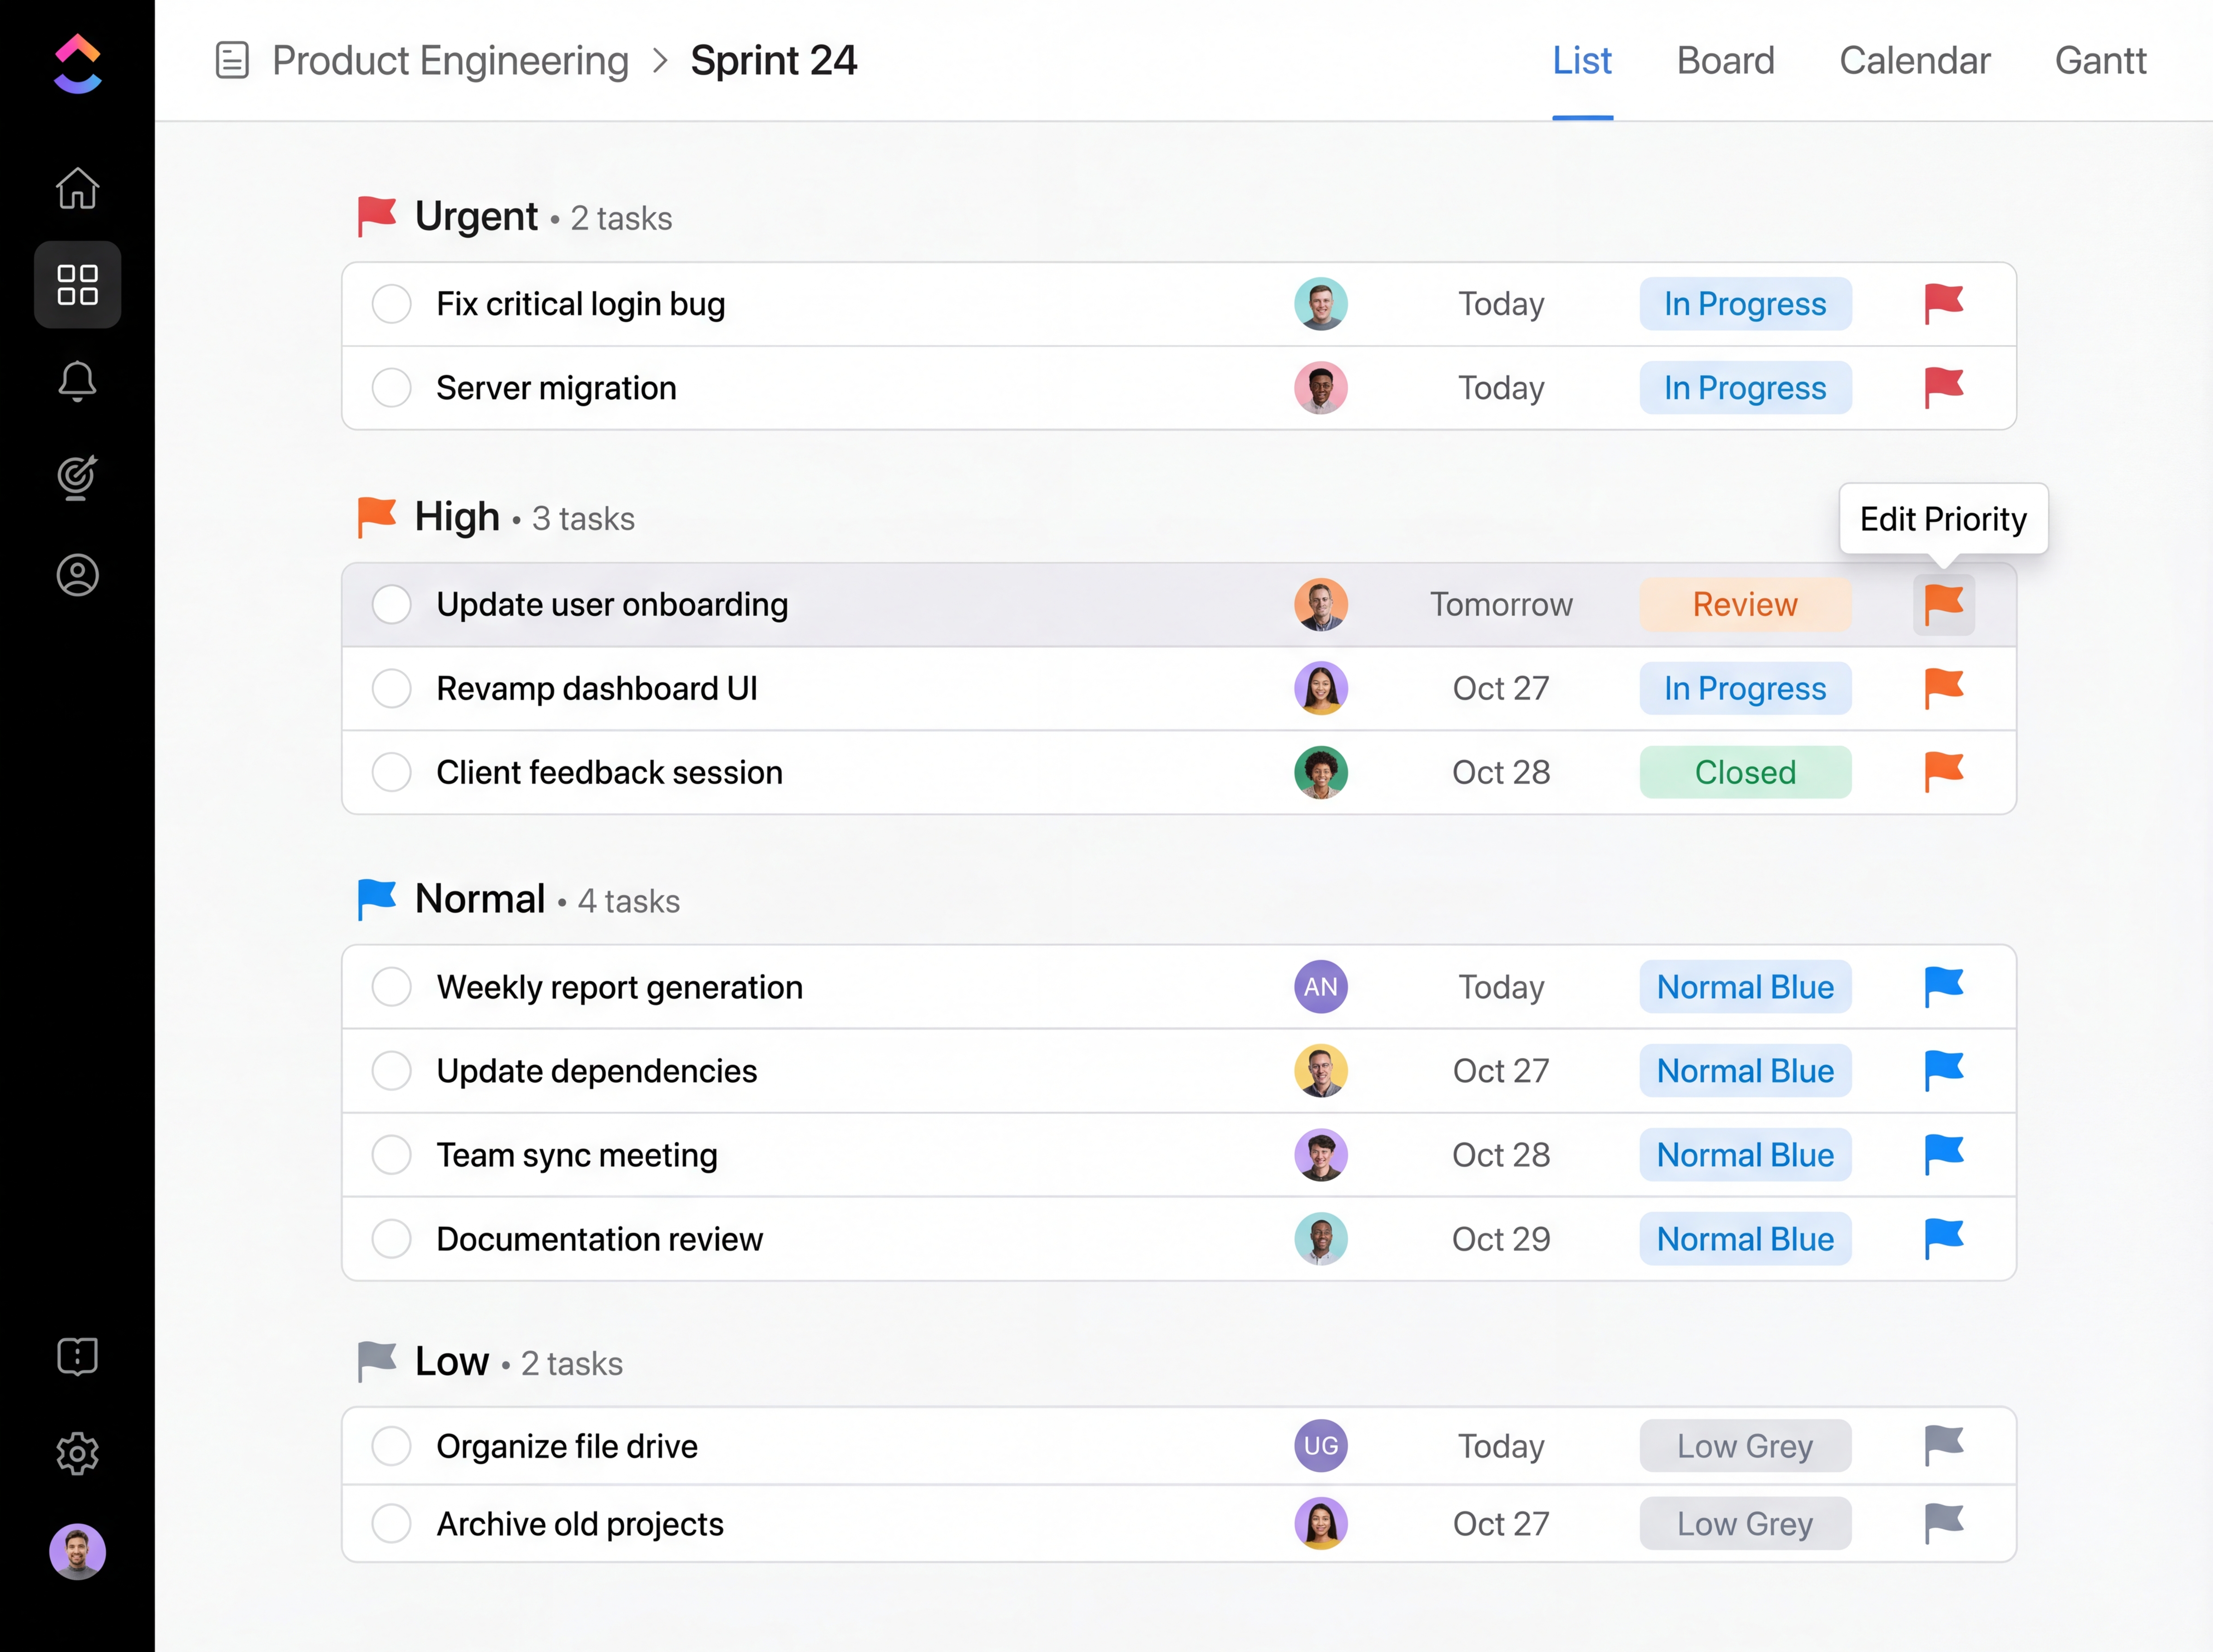Open the settings gear in sidebar
This screenshot has width=2213, height=1652.
pyautogui.click(x=77, y=1453)
